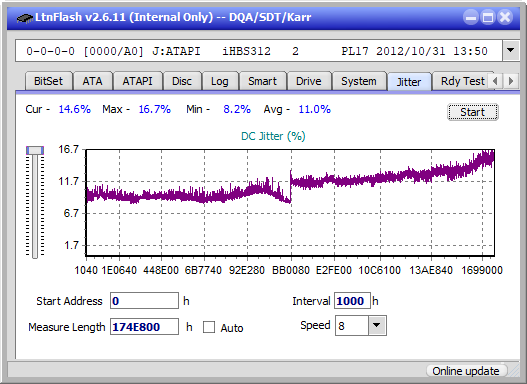Viewport: 527px width, 384px height.
Task: Click inside the DC Jitter graph
Action: pos(290,203)
